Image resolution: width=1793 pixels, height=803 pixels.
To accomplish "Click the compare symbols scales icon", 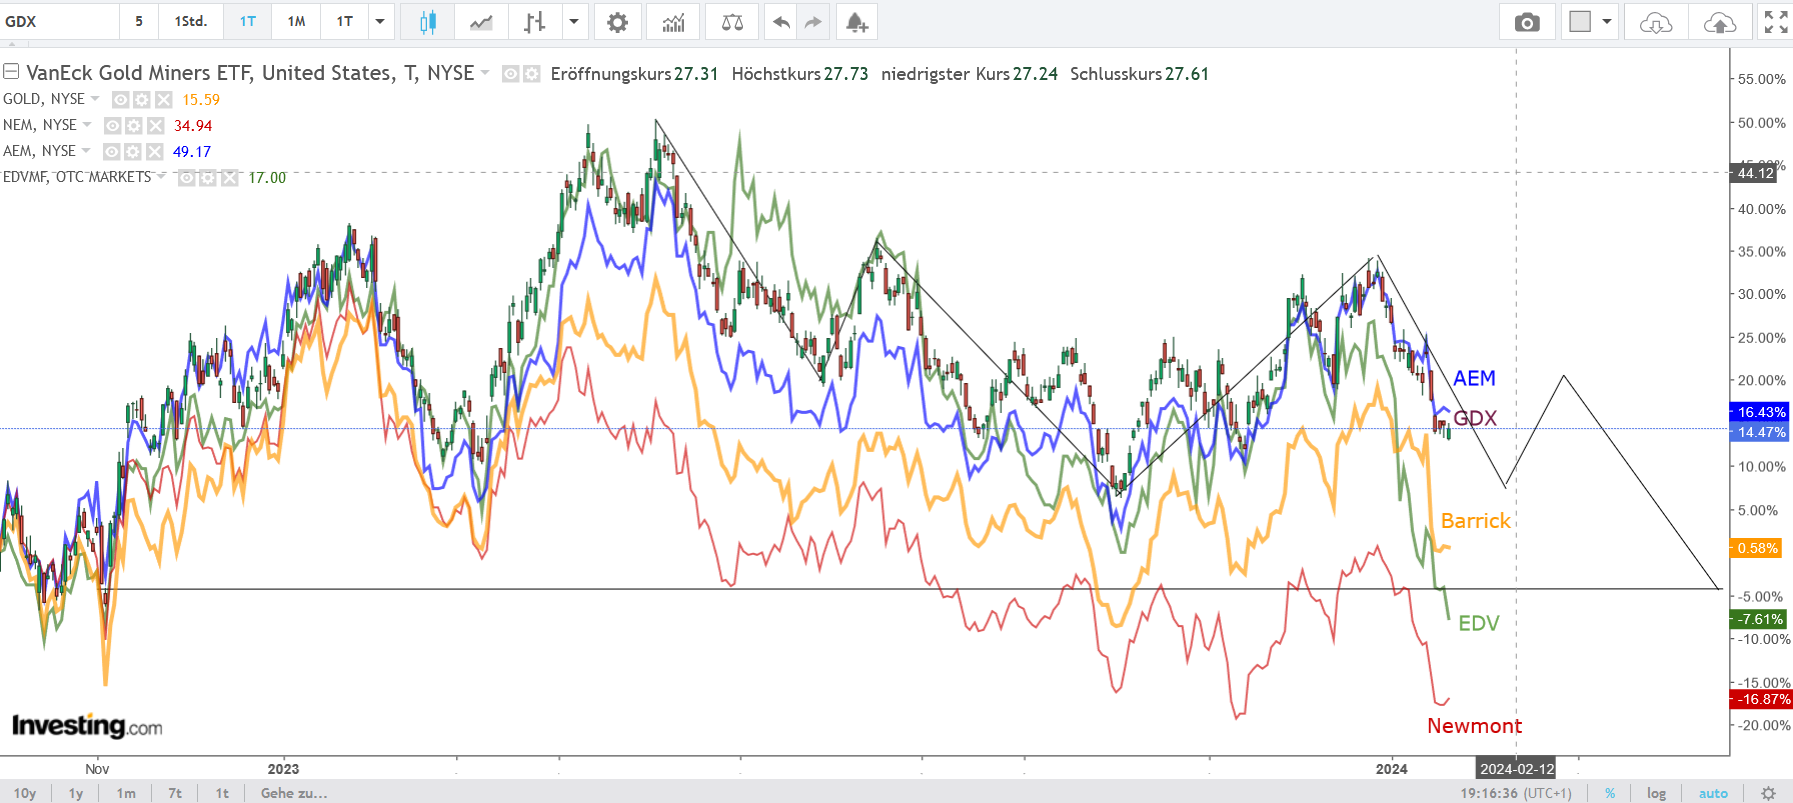I will [732, 22].
